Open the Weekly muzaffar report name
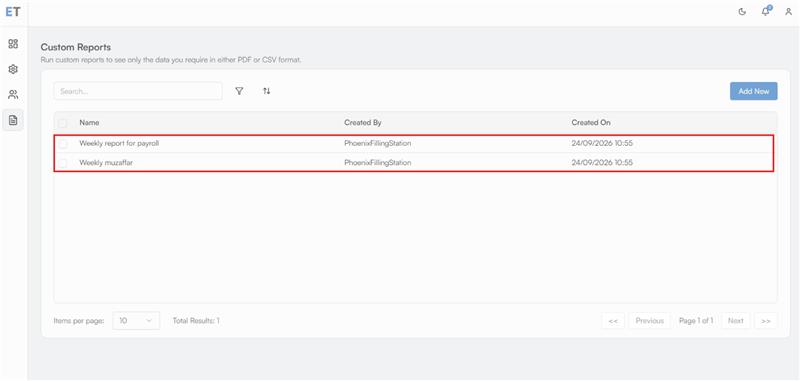 106,163
